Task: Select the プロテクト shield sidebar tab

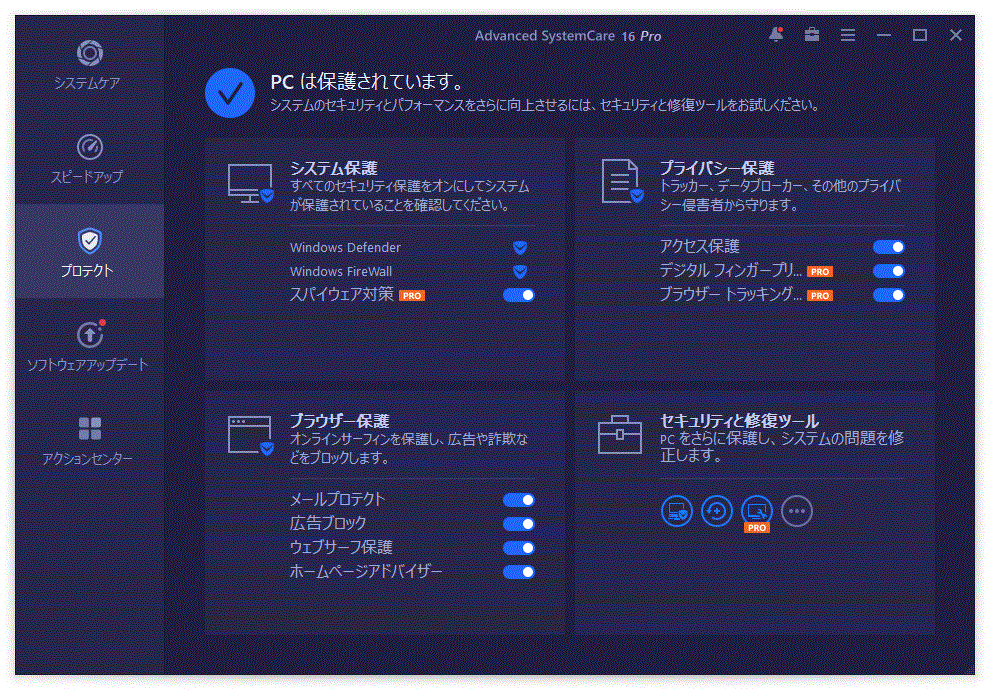Action: pyautogui.click(x=89, y=252)
